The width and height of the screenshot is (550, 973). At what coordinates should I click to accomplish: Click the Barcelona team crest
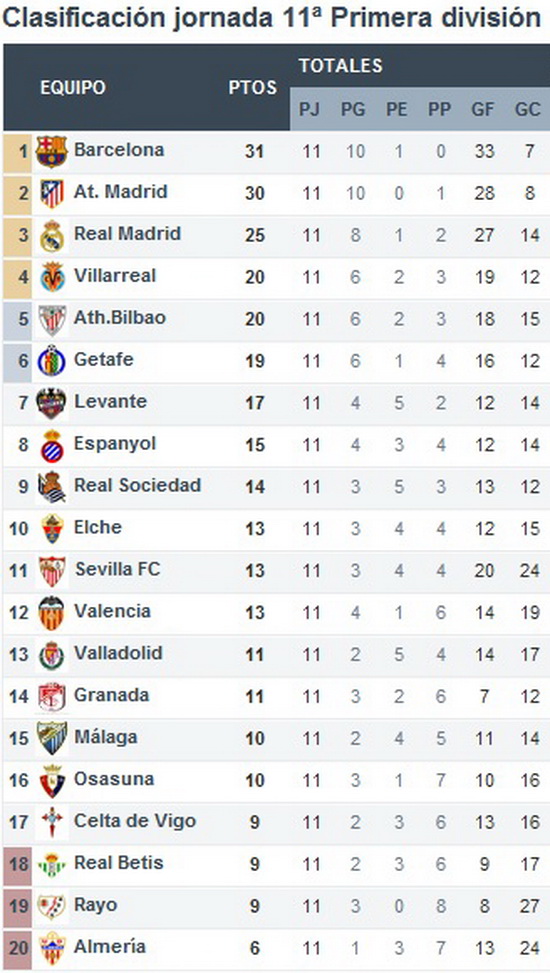(52, 151)
